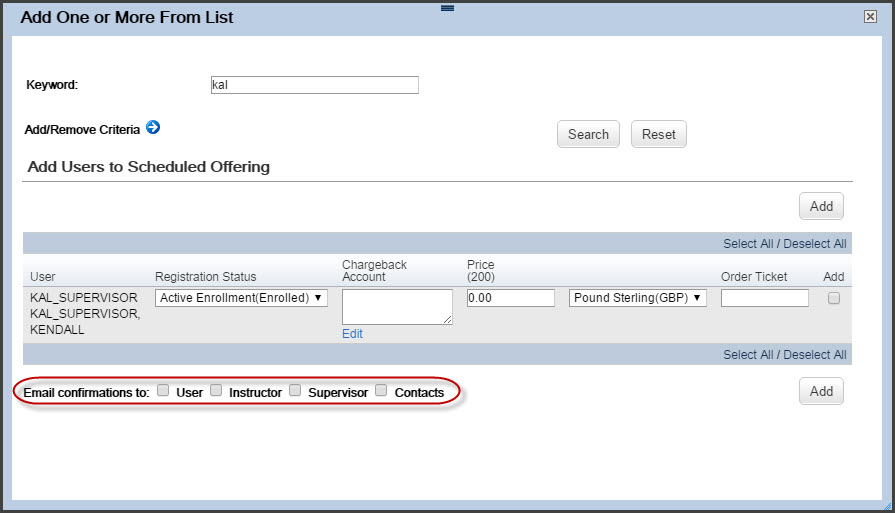Click the blue Add/Remove Criteria arrow icon
Screen dimensions: 895x513
tap(153, 127)
